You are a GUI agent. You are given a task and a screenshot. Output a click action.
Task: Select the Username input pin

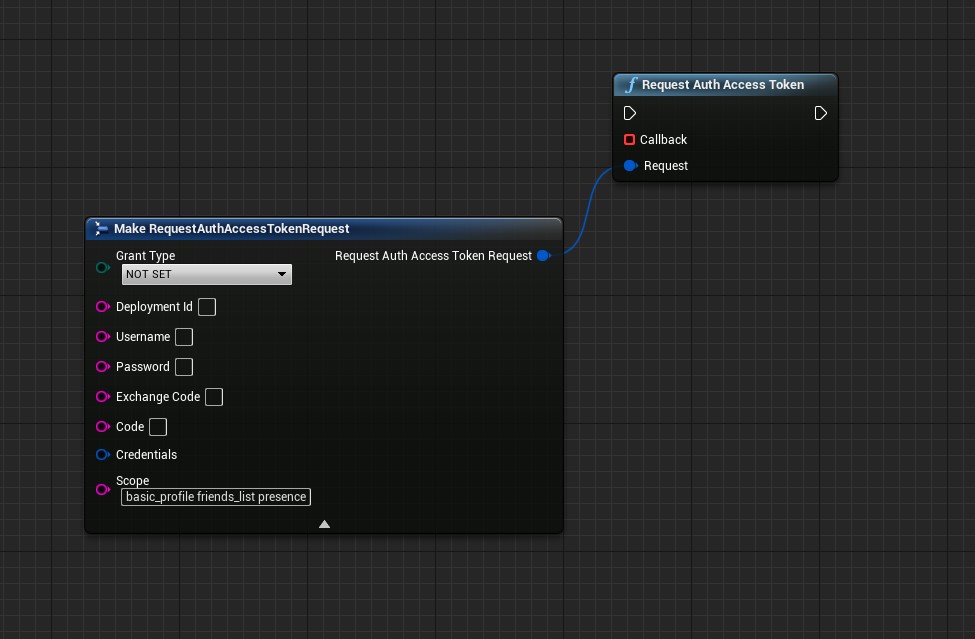click(102, 337)
